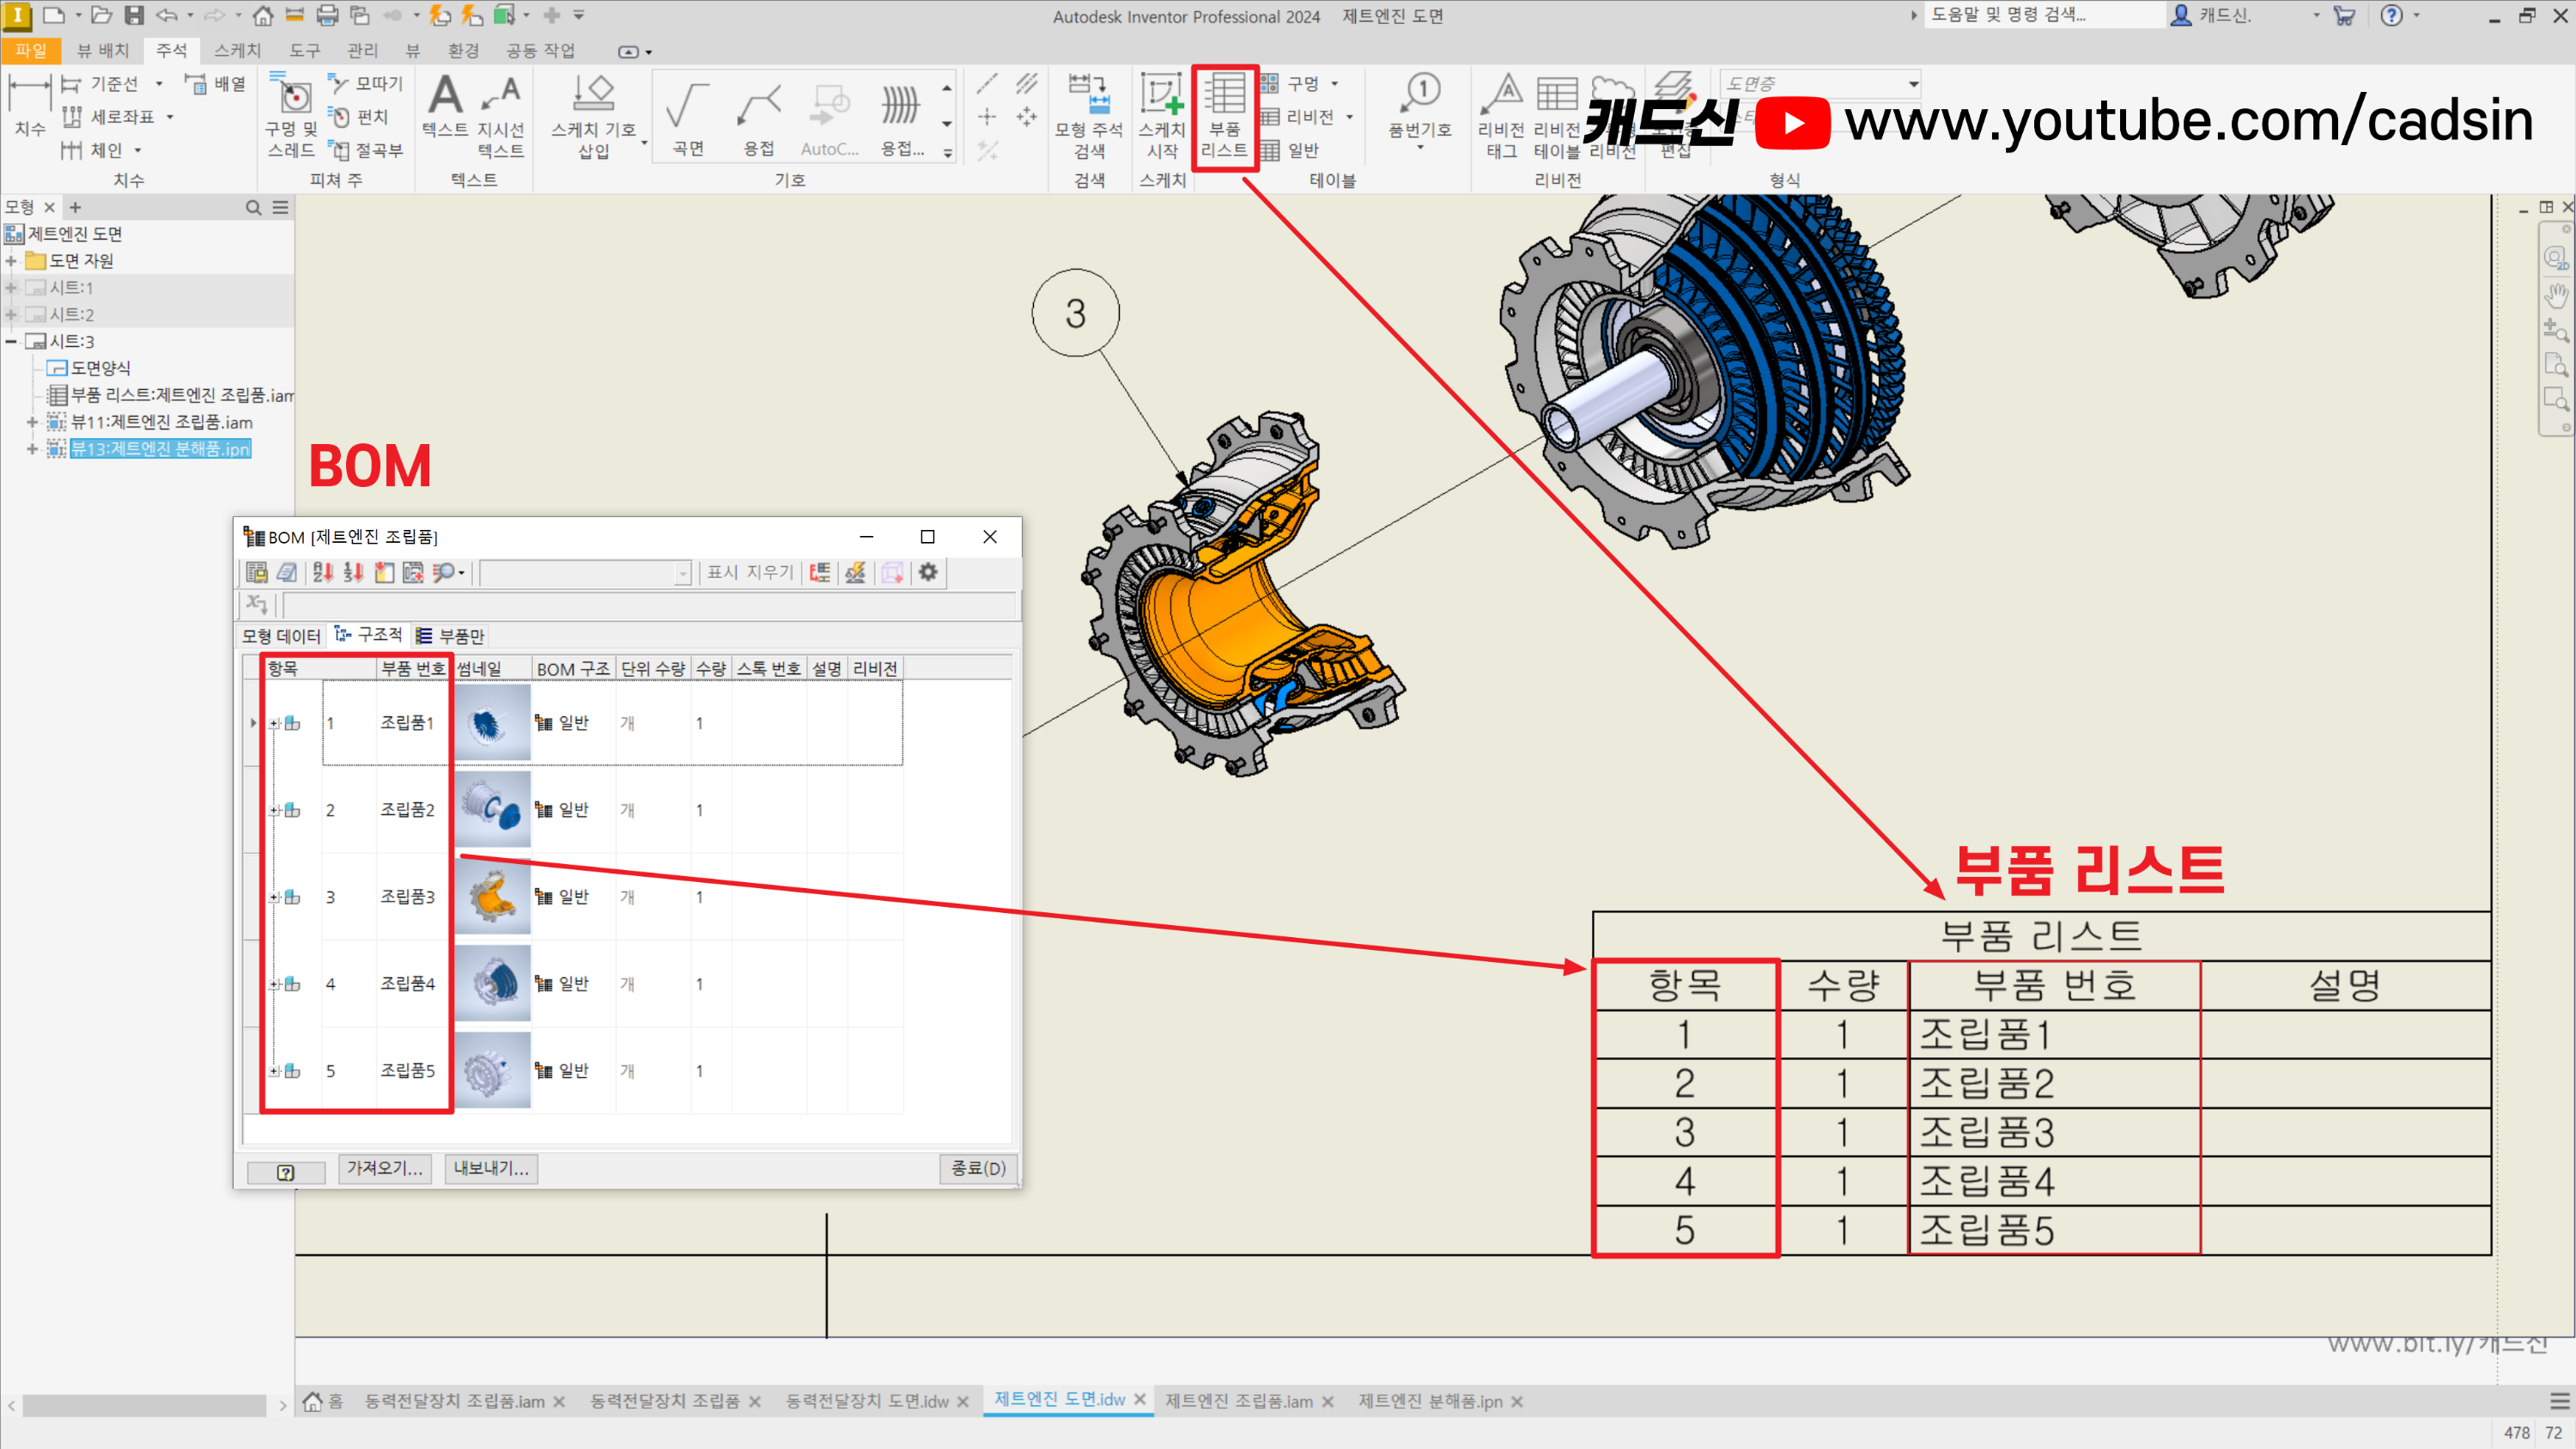Switch to 제트엔진 조립품.iam document tab
The image size is (2576, 1449).
click(x=1238, y=1401)
